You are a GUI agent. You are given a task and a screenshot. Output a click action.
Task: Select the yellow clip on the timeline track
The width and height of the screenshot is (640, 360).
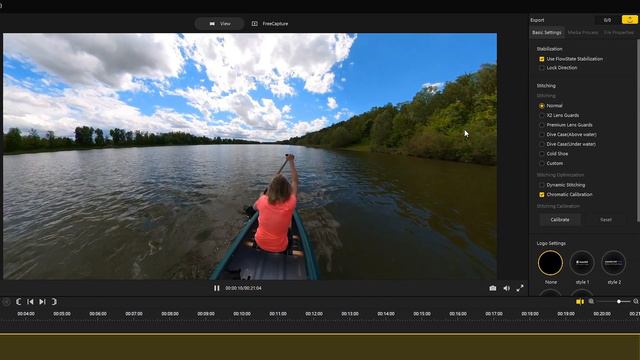320,347
